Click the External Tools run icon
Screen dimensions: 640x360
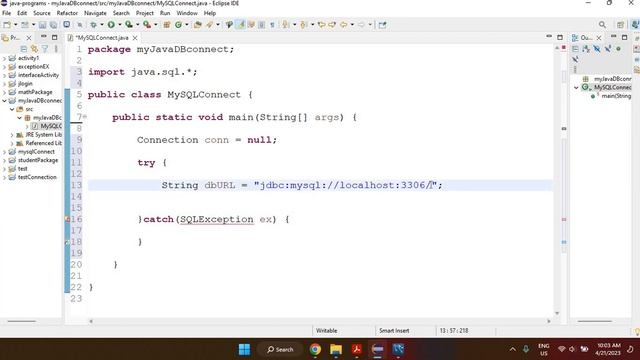[147, 25]
